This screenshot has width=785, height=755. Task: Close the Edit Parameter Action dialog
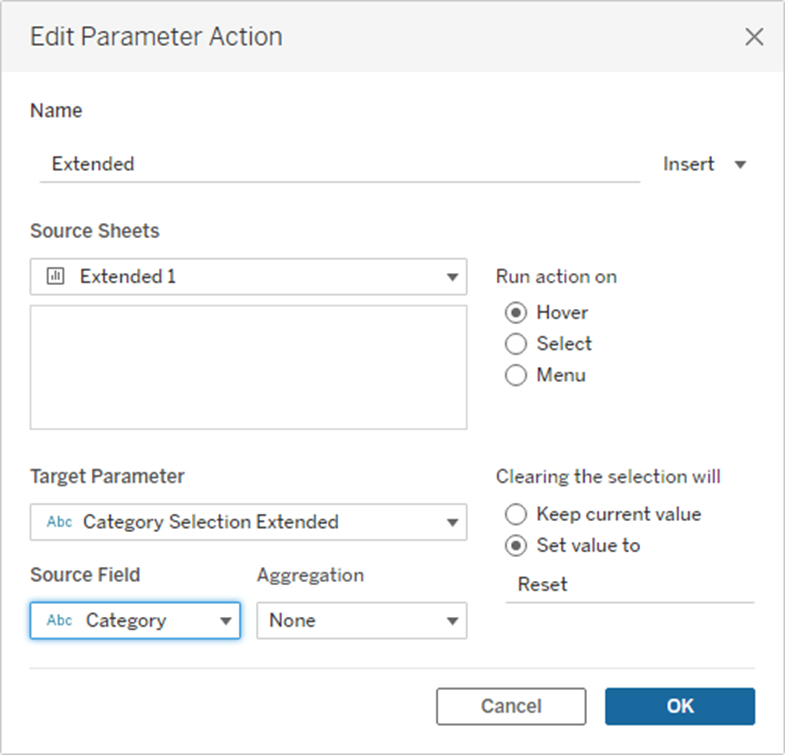[x=754, y=38]
